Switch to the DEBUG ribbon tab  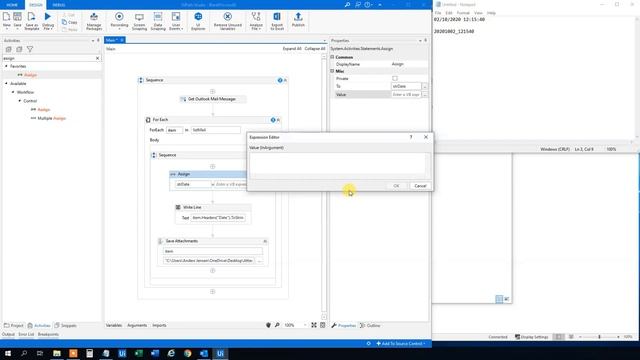click(59, 5)
